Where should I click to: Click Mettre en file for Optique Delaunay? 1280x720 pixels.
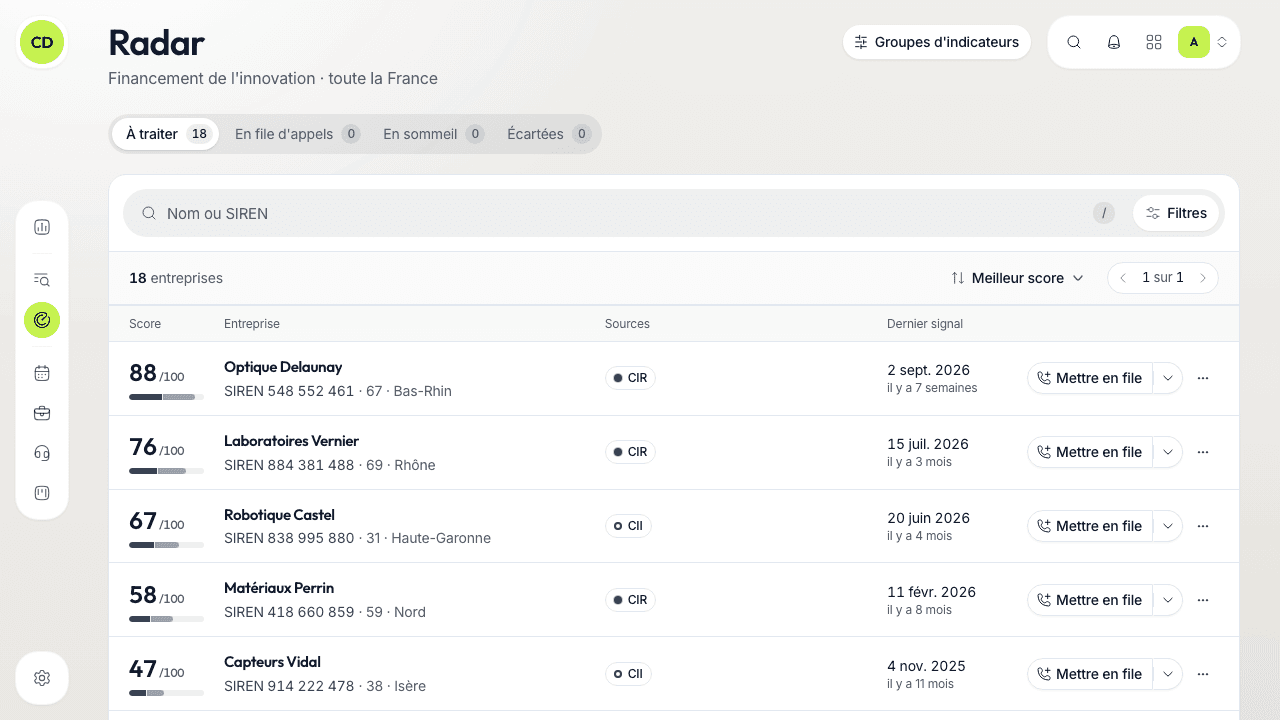(1090, 378)
